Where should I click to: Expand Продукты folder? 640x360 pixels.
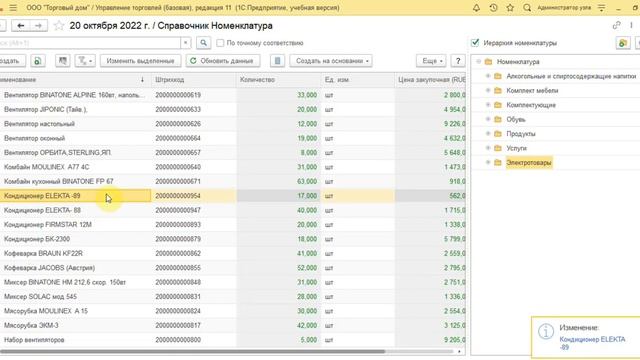488,134
